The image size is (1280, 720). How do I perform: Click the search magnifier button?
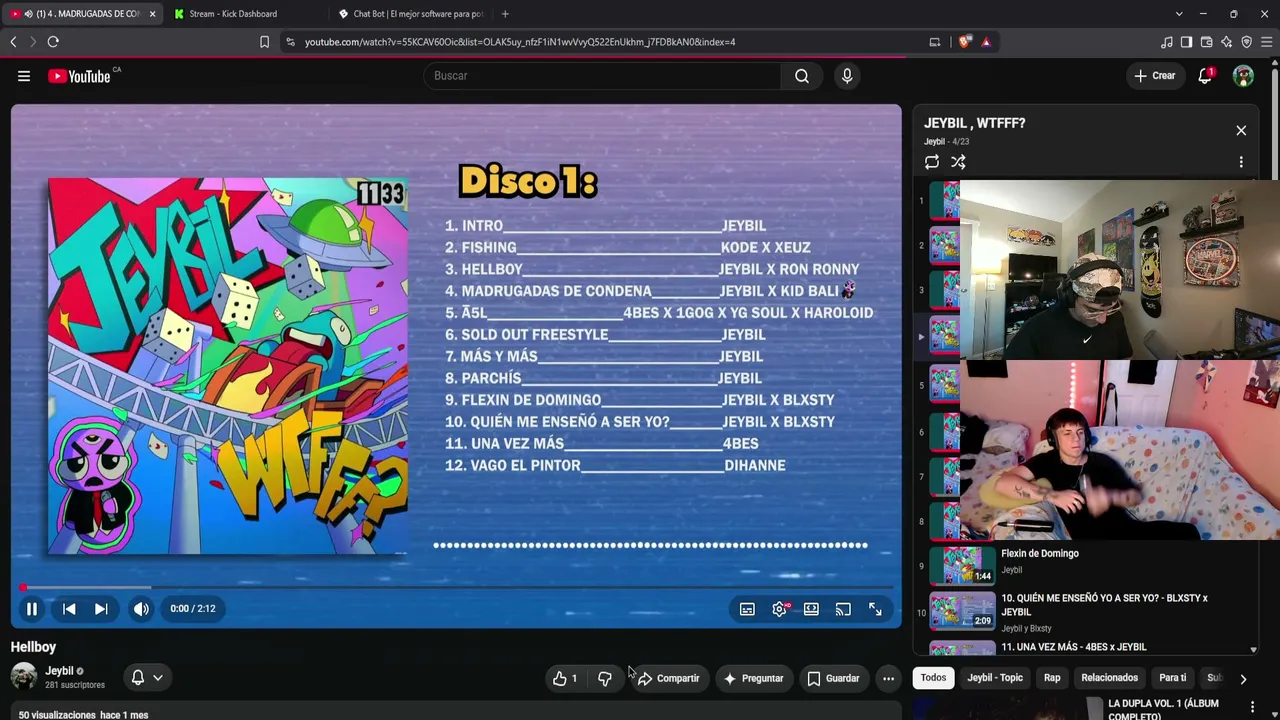point(802,76)
